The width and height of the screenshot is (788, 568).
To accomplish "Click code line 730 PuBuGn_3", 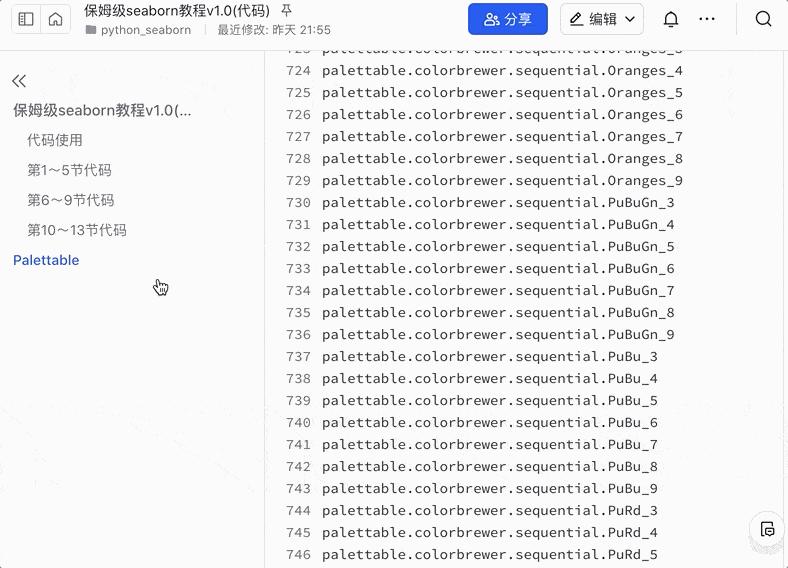I will click(x=498, y=203).
